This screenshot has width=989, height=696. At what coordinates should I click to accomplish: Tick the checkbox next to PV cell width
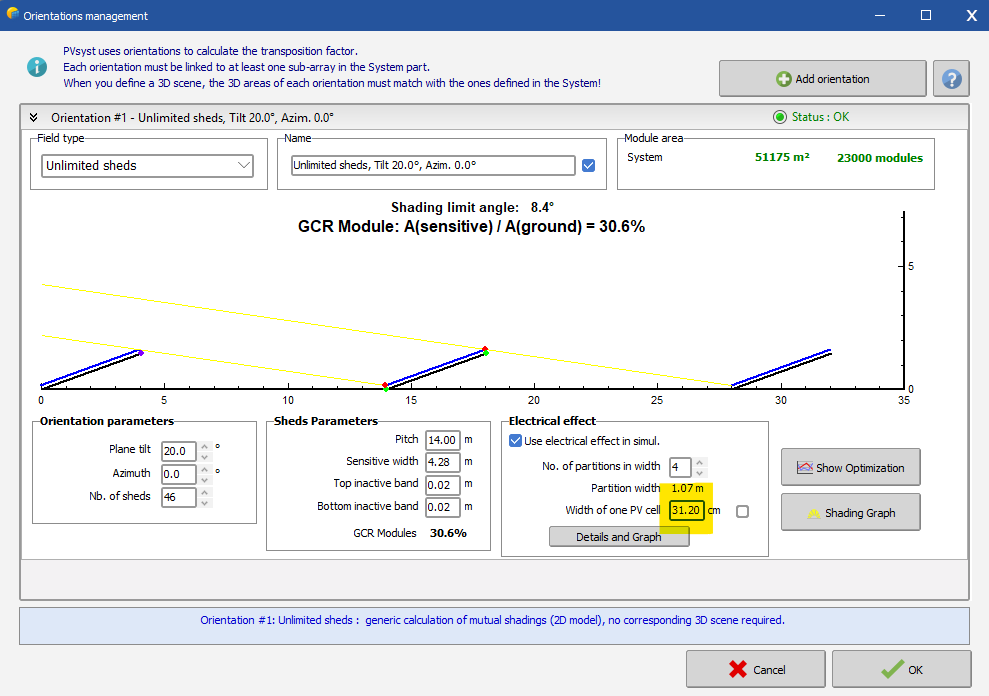(742, 512)
